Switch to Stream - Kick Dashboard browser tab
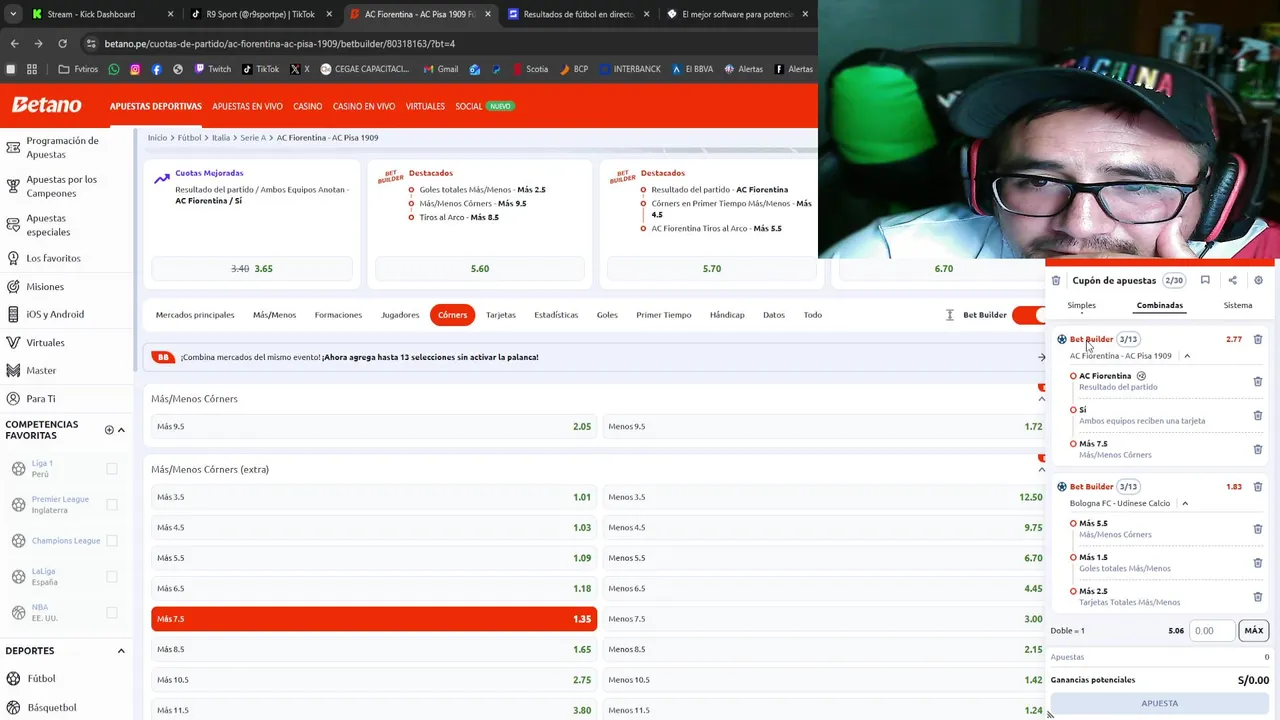This screenshot has width=1280, height=720. pos(104,14)
